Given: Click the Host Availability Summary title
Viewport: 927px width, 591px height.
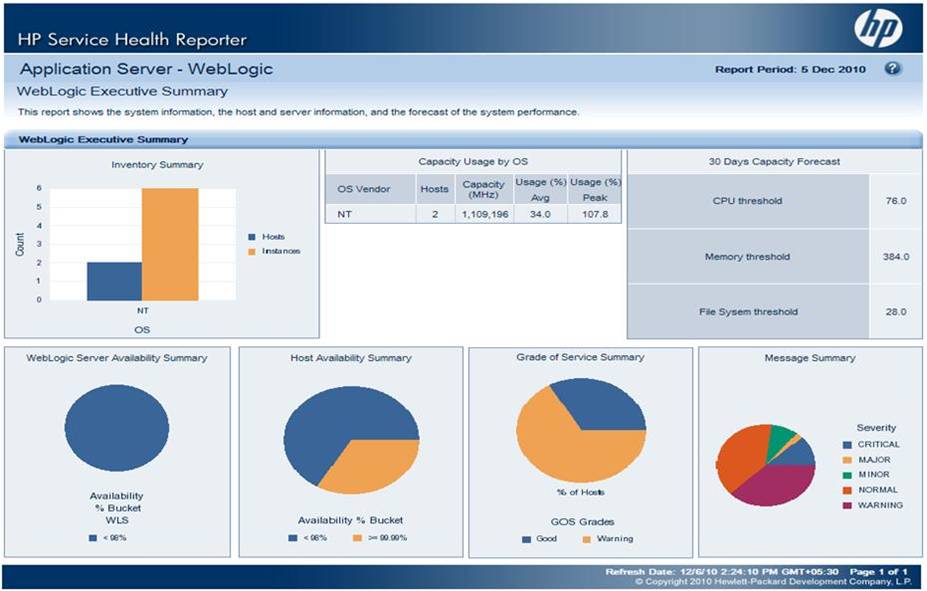Looking at the screenshot, I should click(x=351, y=358).
